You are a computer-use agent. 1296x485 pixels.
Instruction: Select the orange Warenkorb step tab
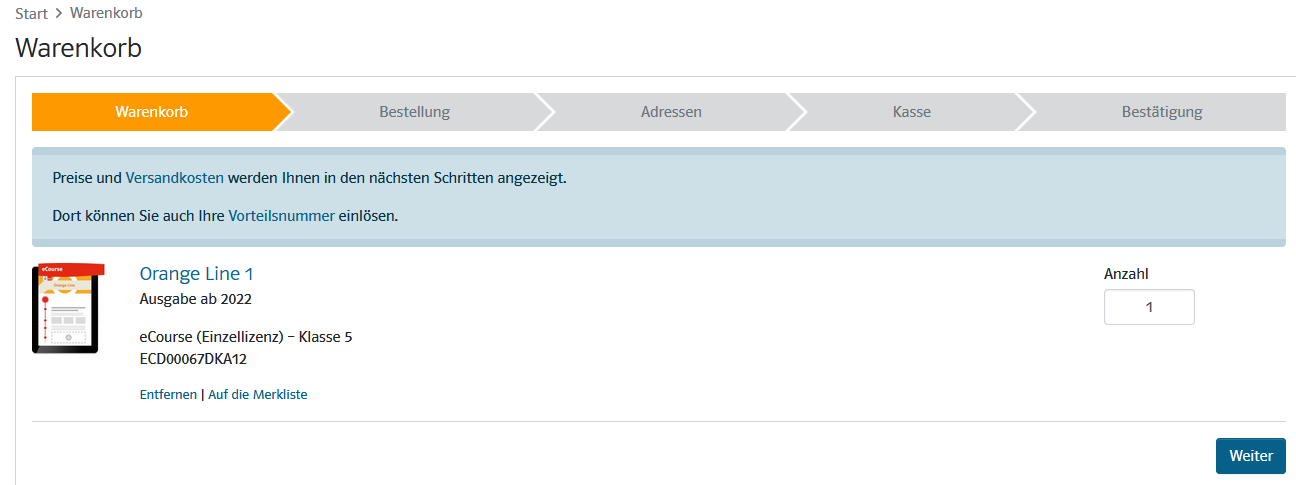(x=152, y=112)
